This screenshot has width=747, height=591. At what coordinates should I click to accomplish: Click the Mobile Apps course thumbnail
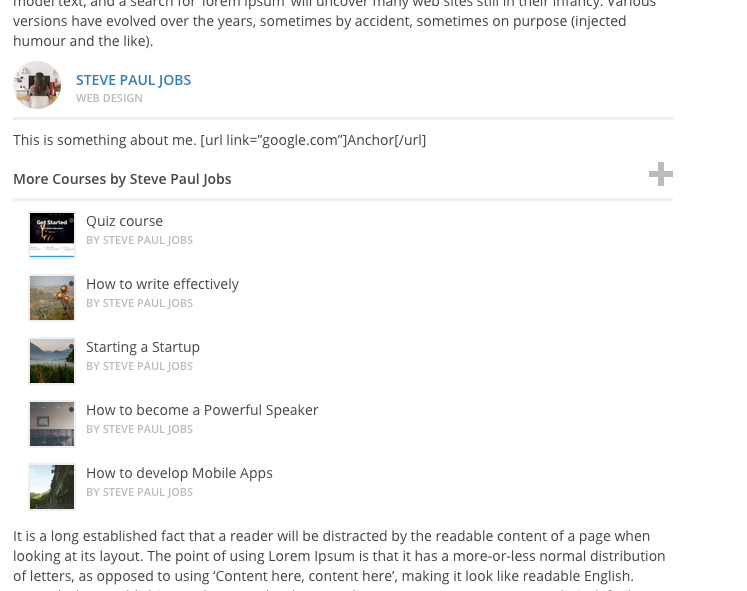click(x=52, y=487)
